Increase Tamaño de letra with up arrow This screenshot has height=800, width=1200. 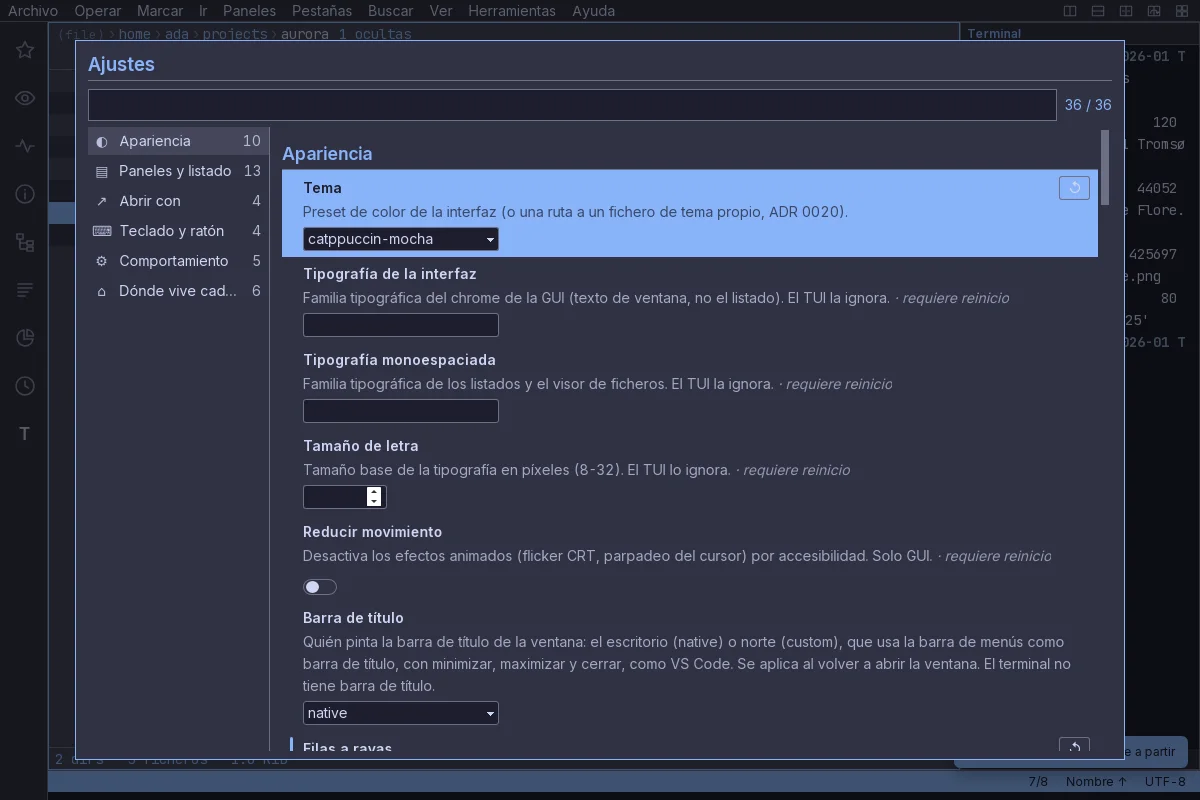point(374,491)
